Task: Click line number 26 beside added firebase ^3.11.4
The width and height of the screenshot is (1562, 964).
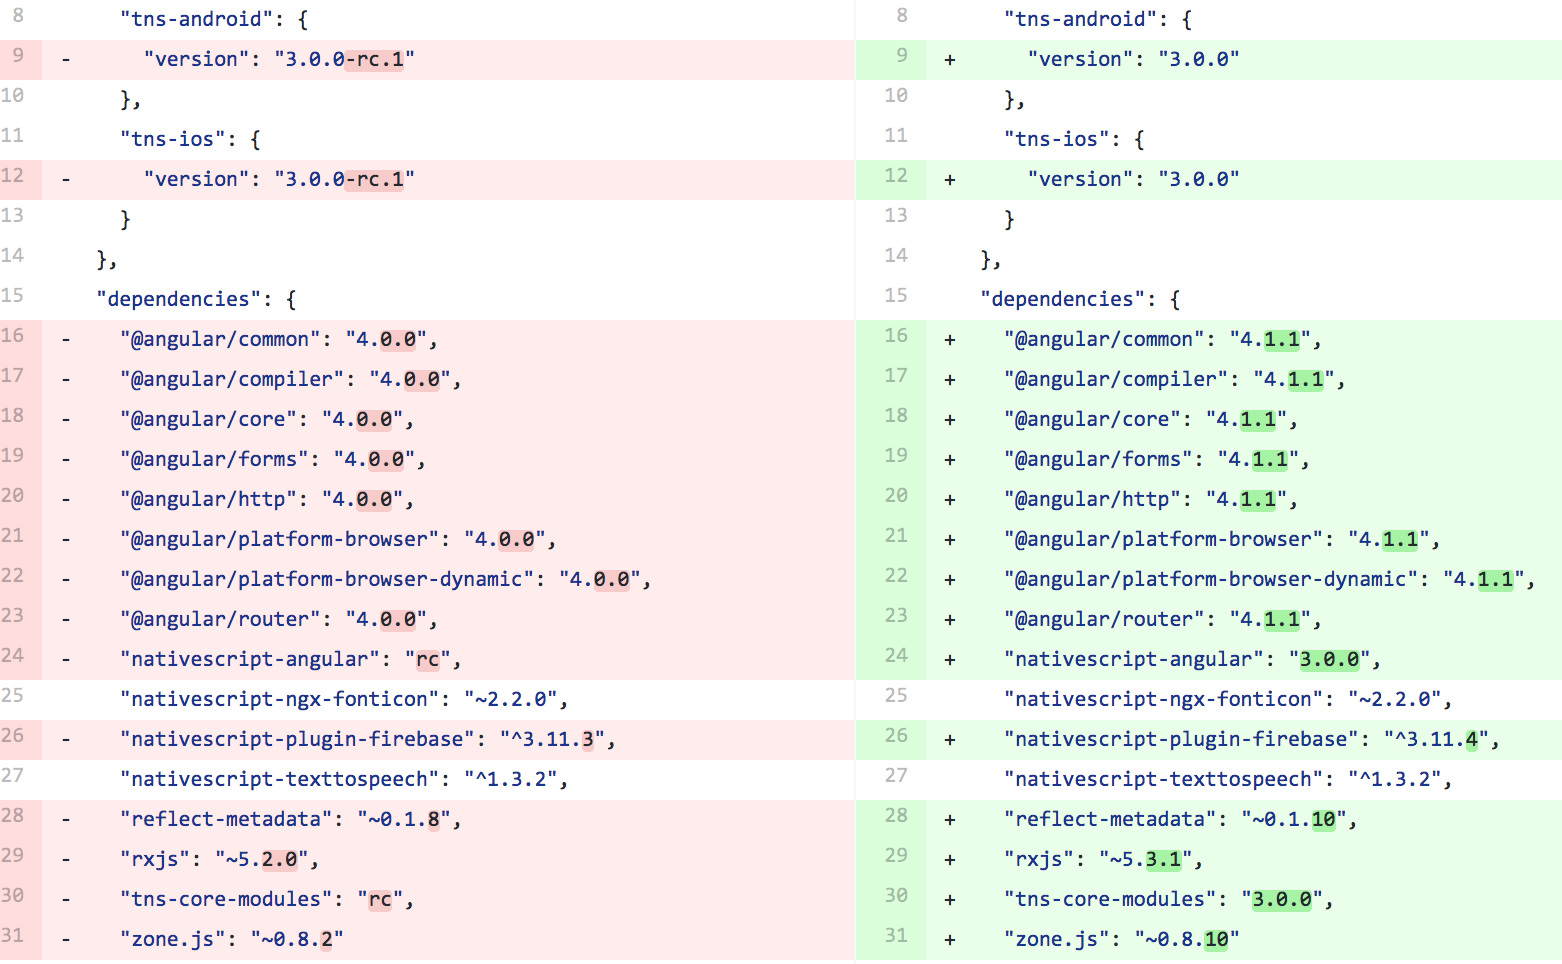Action: click(896, 736)
